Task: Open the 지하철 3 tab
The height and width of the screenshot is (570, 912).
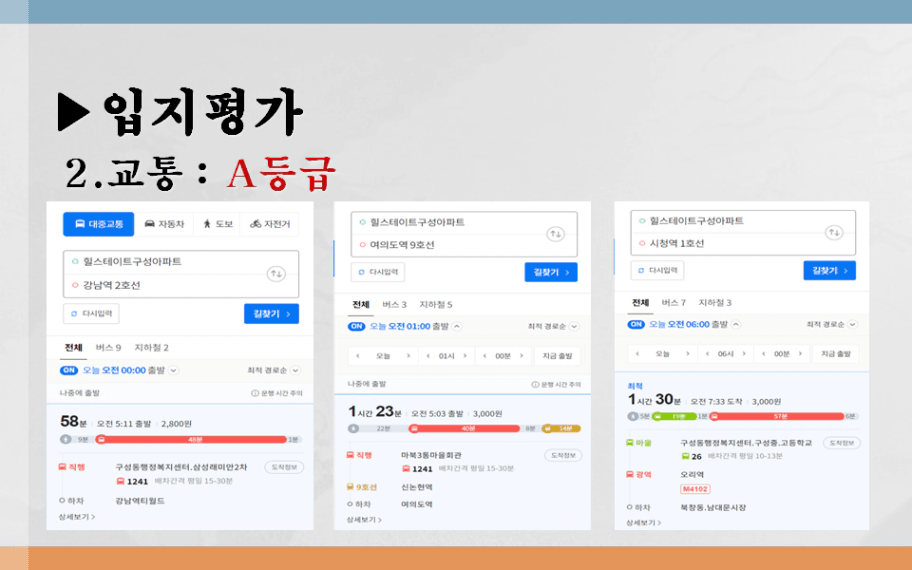Action: tap(715, 303)
